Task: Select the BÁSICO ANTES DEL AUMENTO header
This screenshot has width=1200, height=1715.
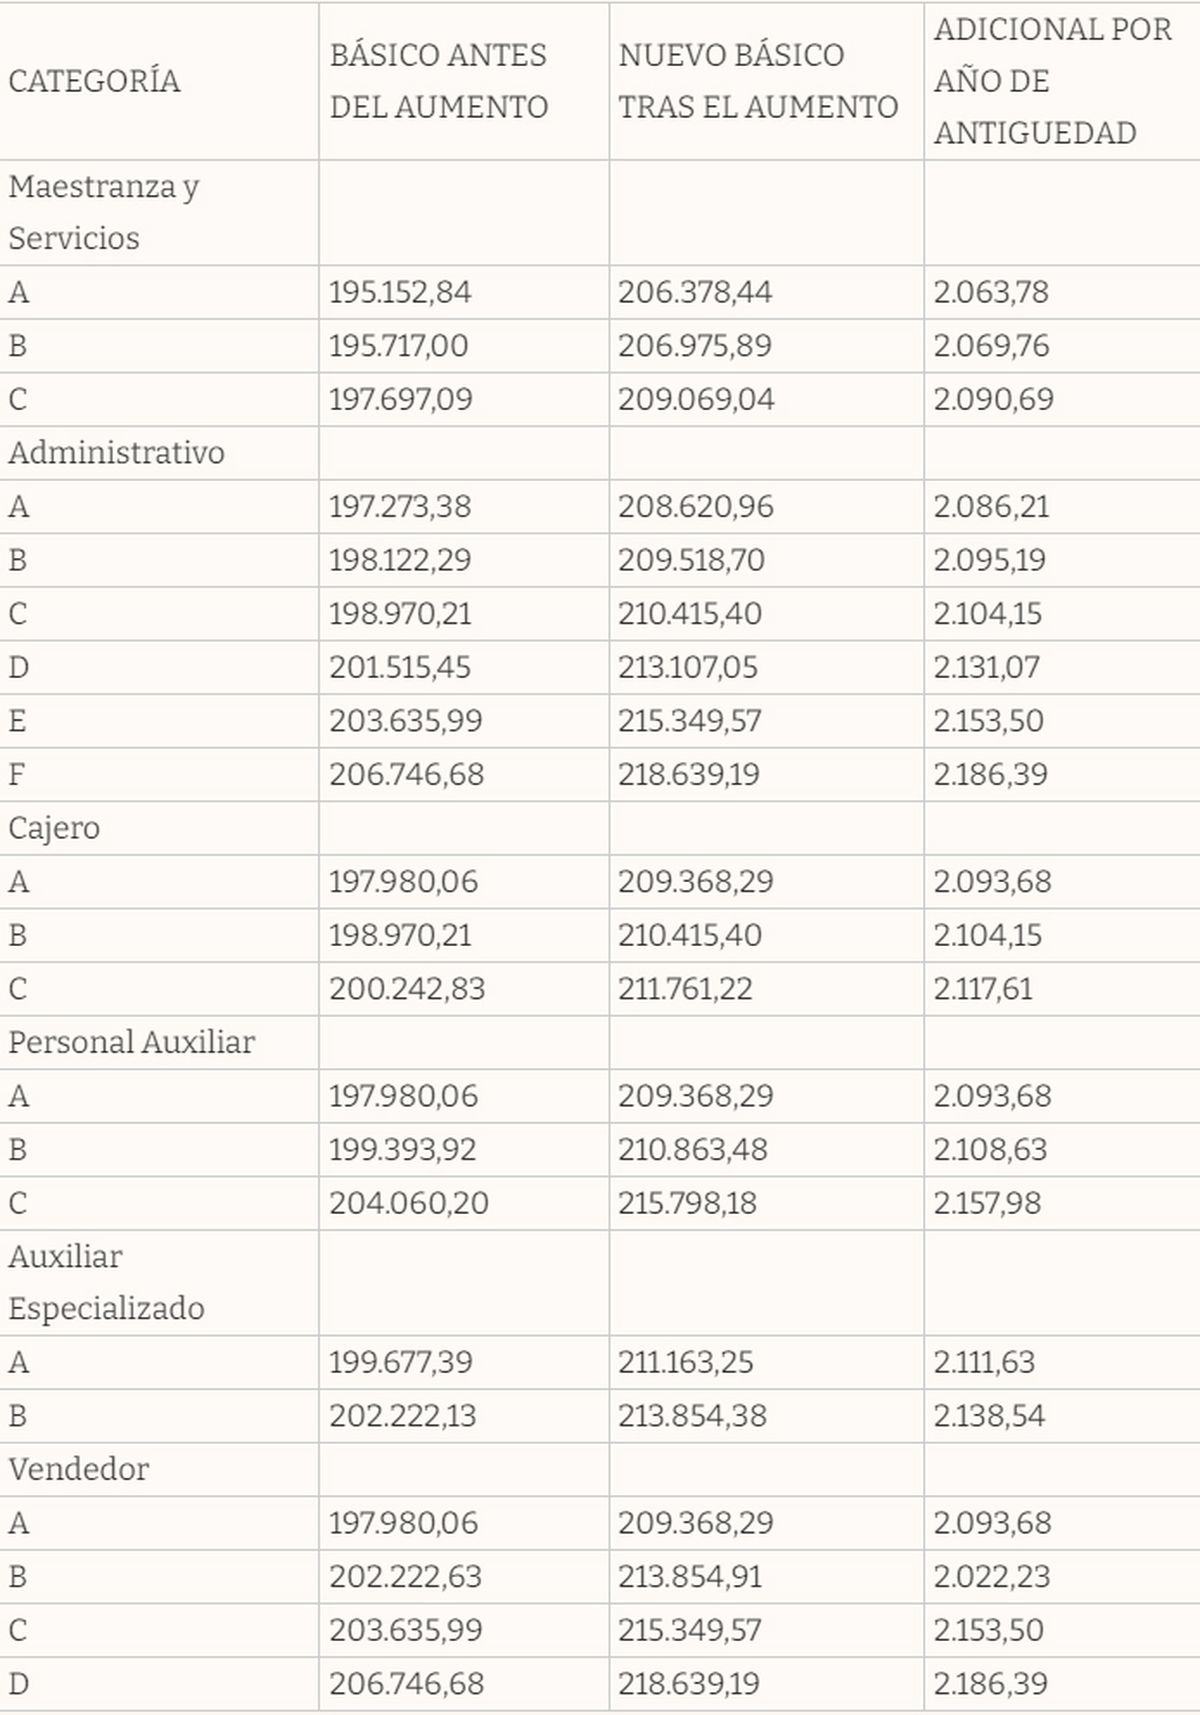Action: pyautogui.click(x=438, y=81)
